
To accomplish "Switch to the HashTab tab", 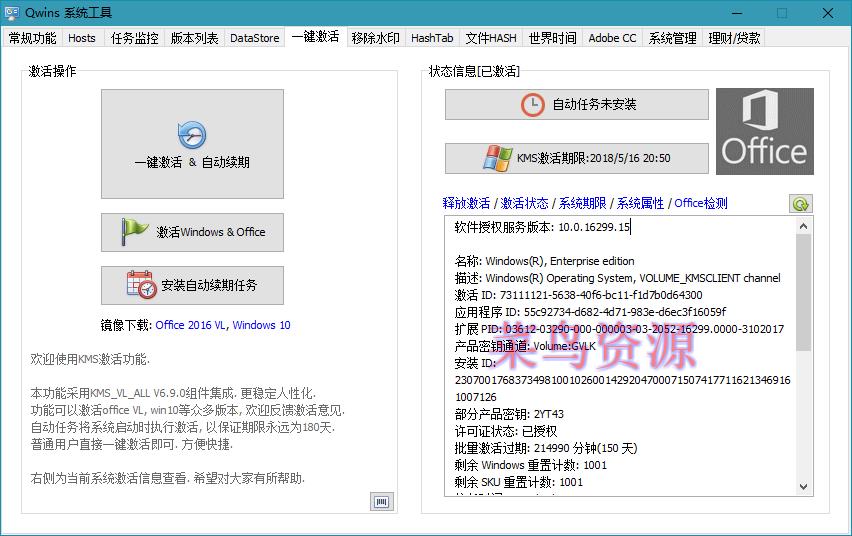I will pos(432,38).
